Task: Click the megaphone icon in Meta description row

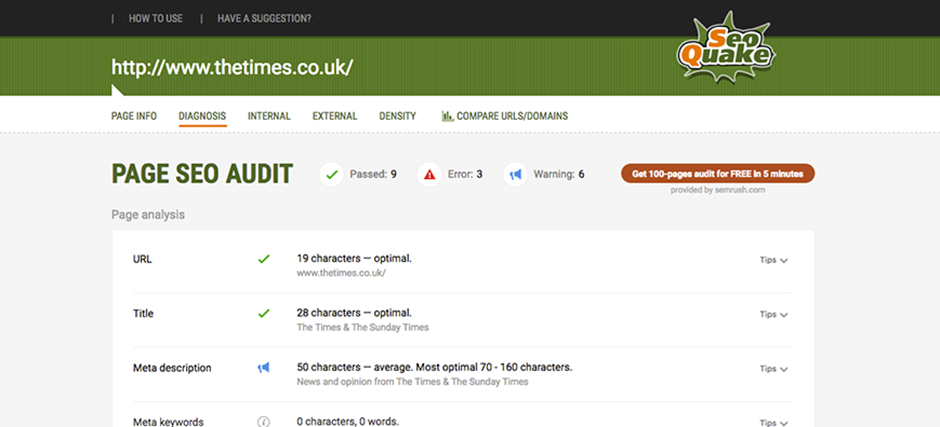Action: tap(264, 368)
